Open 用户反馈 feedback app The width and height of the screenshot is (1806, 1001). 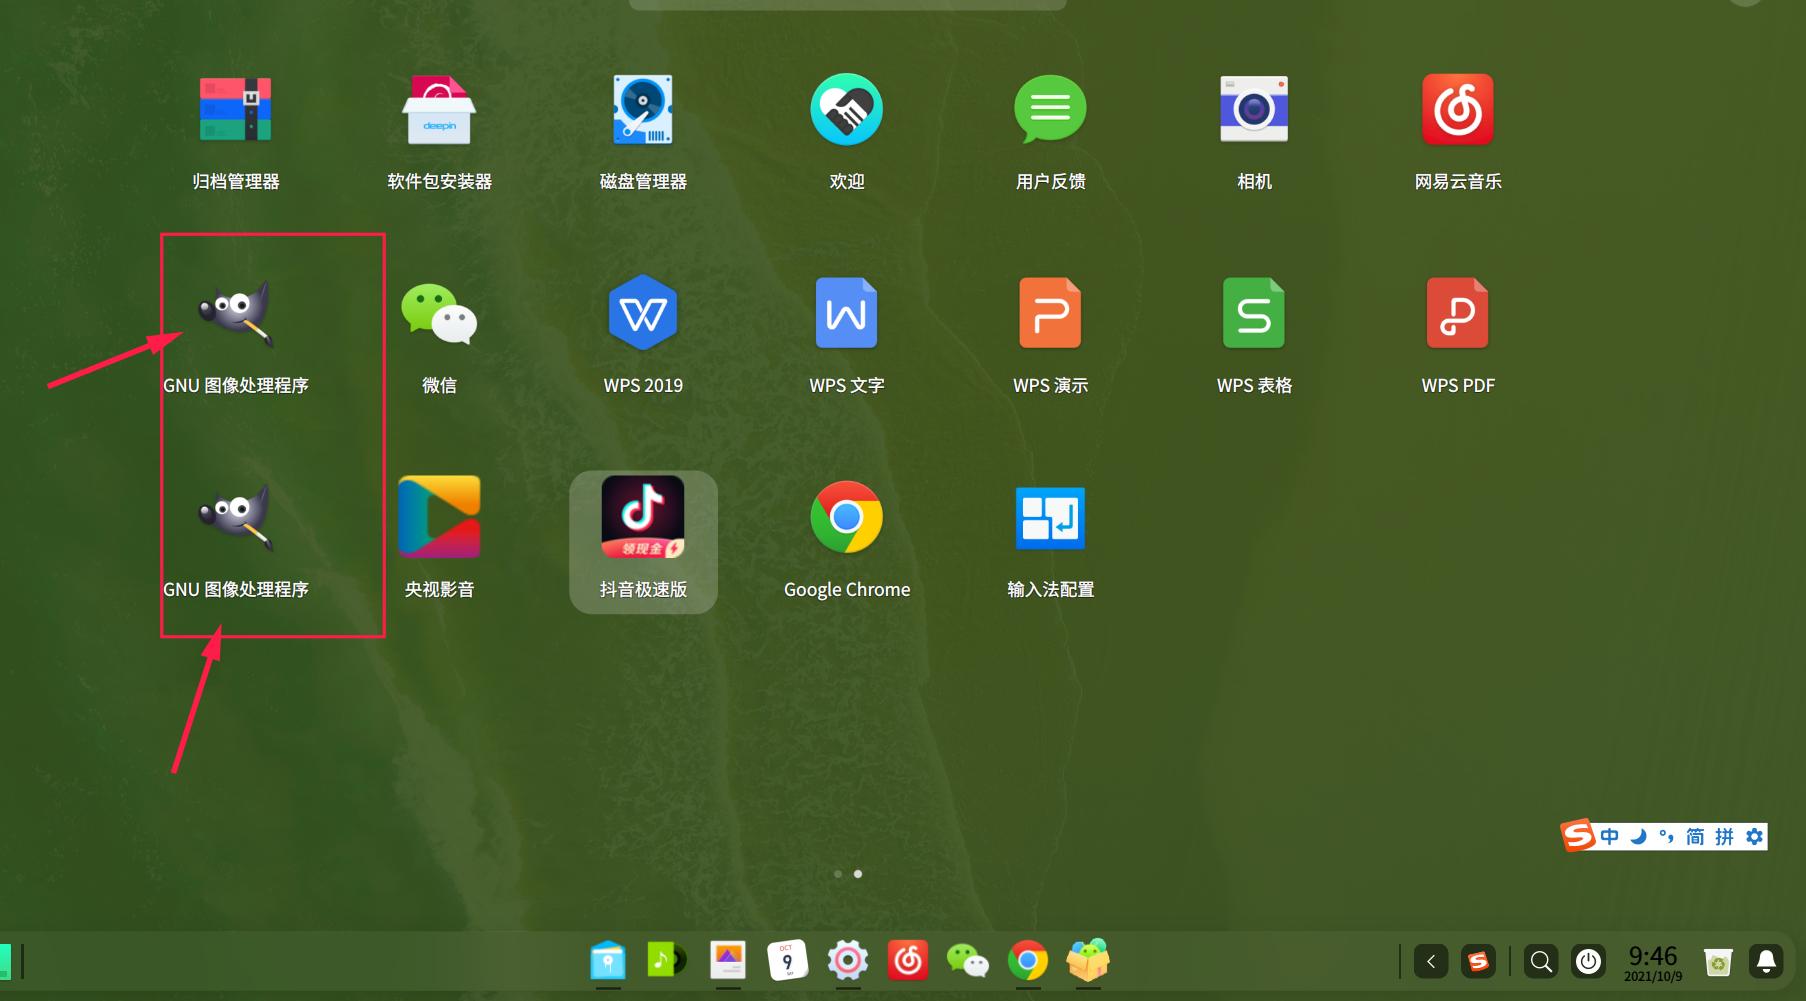pyautogui.click(x=1050, y=110)
